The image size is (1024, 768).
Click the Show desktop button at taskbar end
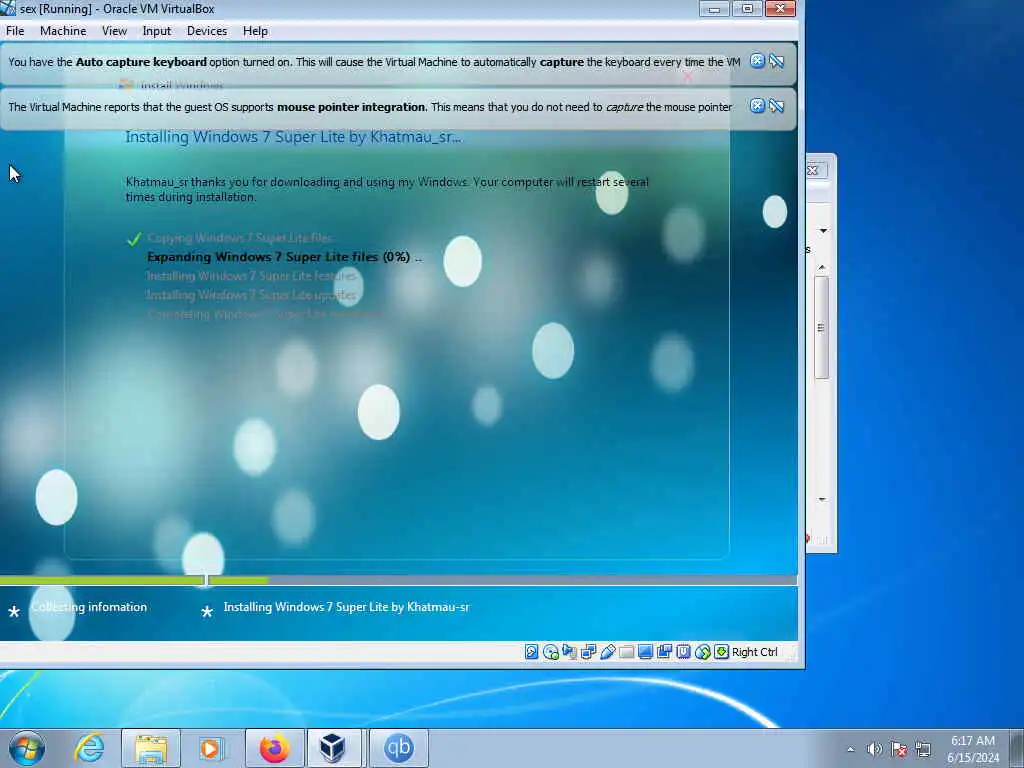[x=1017, y=748]
